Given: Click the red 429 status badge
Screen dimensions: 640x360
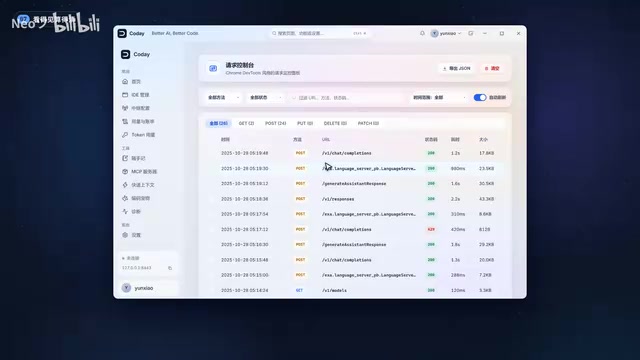Looking at the screenshot, I should 431,229.
